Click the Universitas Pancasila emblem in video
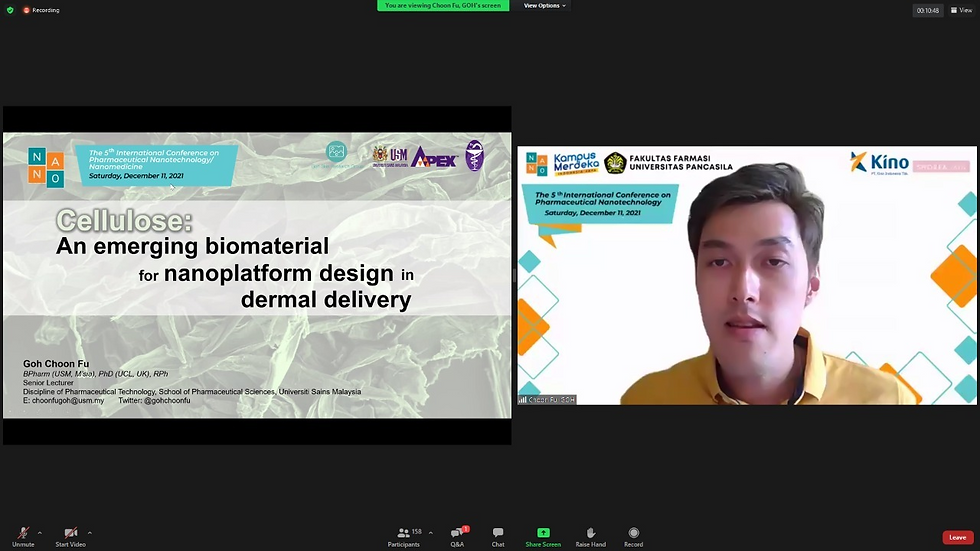 tap(615, 163)
